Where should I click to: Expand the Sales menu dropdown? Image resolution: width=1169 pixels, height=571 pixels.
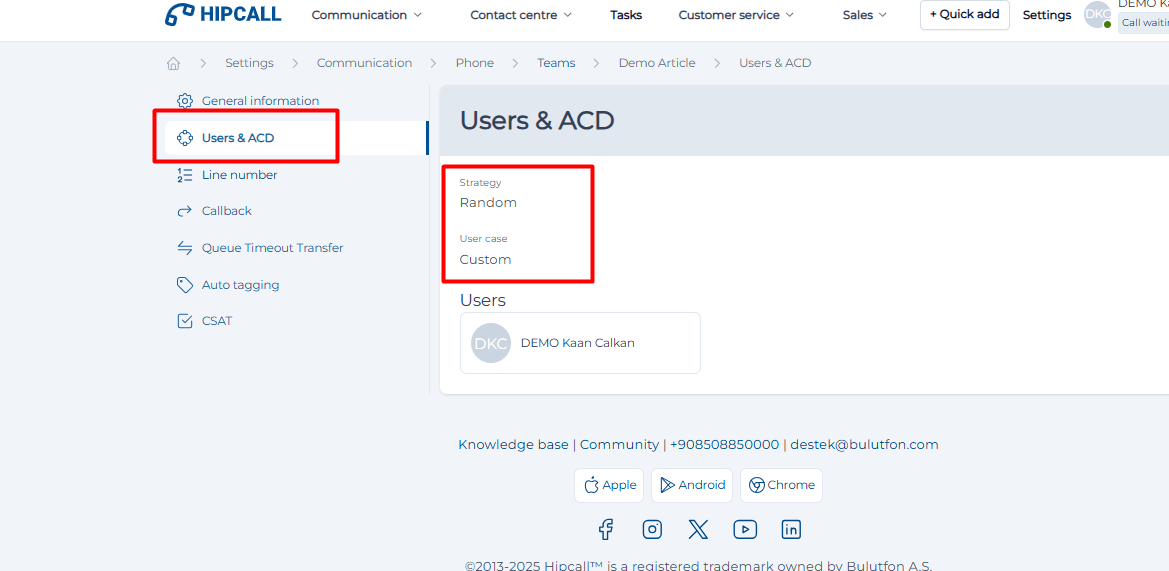pyautogui.click(x=864, y=15)
